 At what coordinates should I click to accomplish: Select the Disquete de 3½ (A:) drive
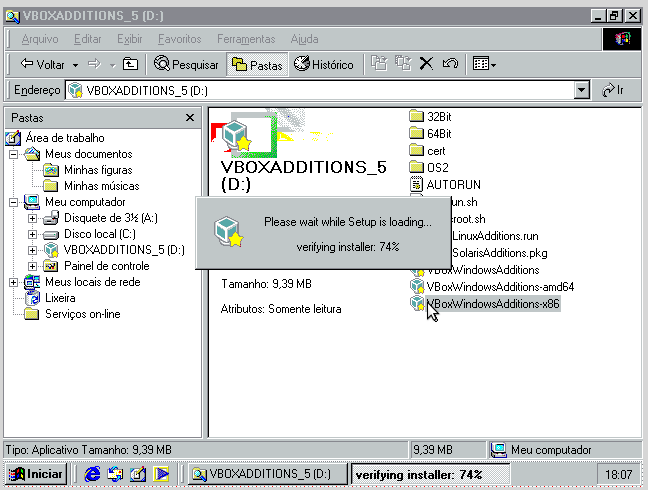point(110,218)
